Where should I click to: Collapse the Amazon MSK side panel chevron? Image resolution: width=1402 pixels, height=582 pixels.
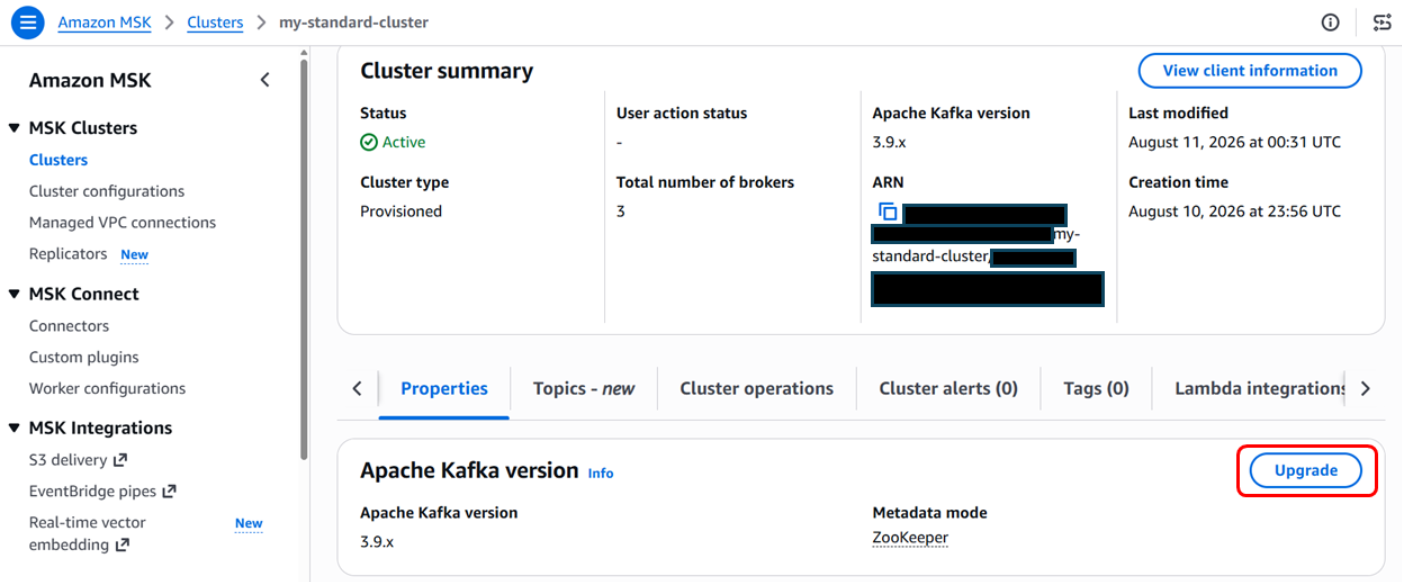(x=265, y=80)
